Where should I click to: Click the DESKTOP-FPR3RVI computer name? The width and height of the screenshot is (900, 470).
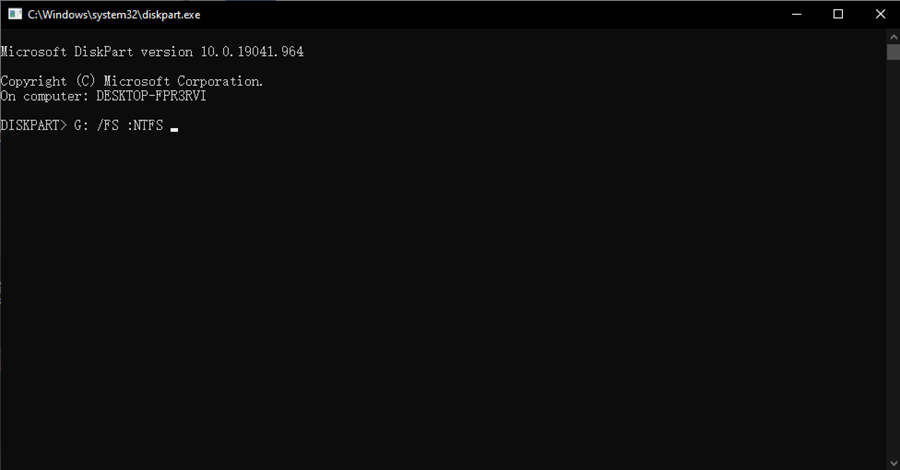tap(151, 96)
